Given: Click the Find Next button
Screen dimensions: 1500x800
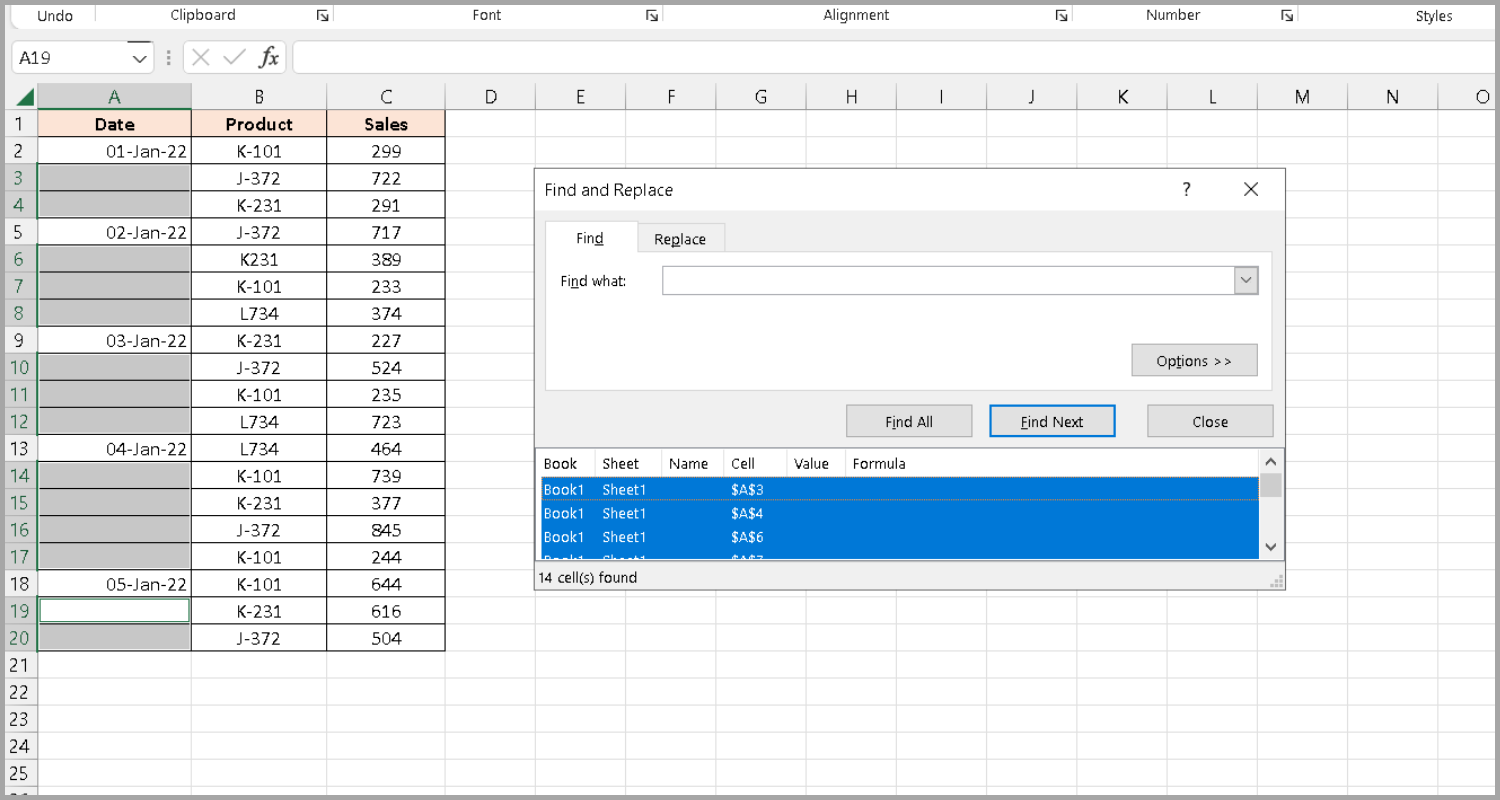Looking at the screenshot, I should [x=1052, y=420].
